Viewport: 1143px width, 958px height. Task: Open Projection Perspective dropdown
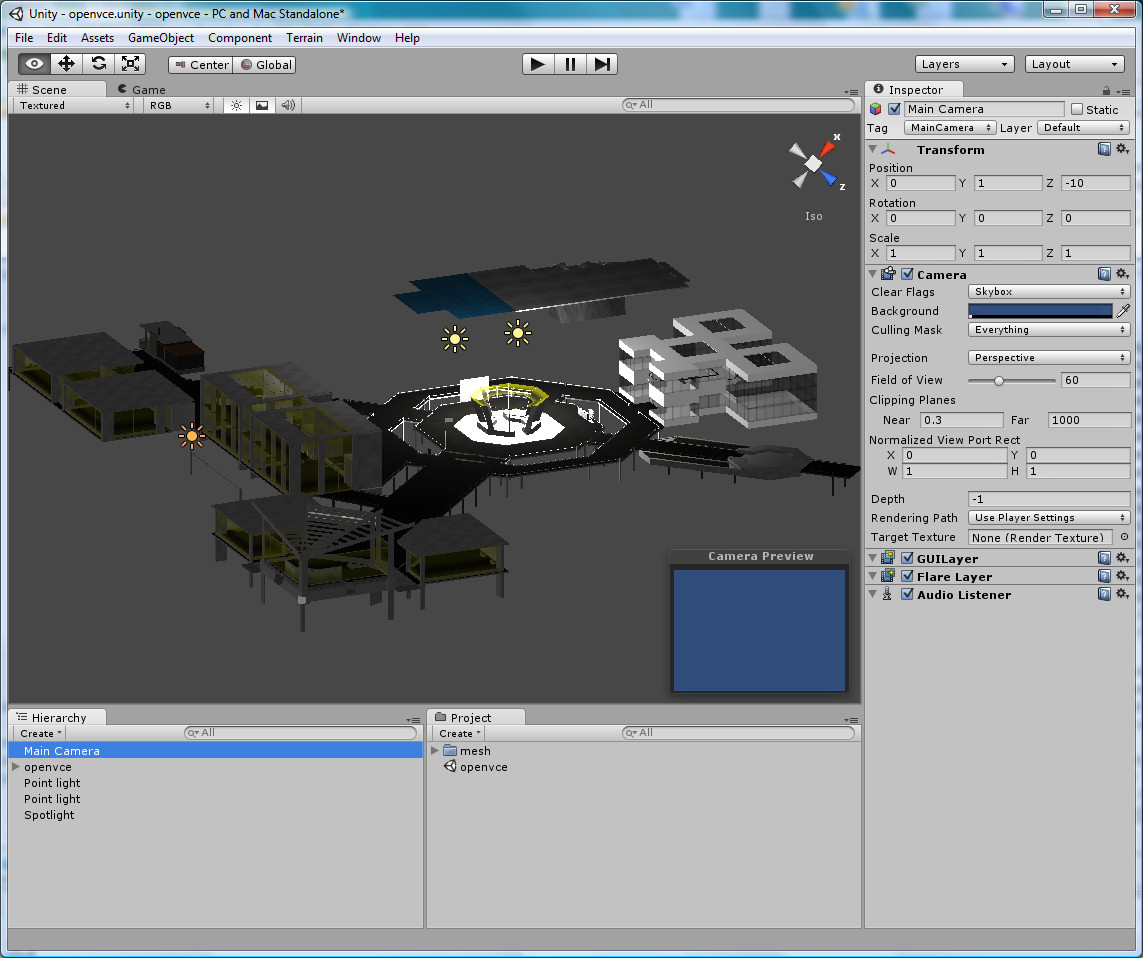pyautogui.click(x=1049, y=357)
